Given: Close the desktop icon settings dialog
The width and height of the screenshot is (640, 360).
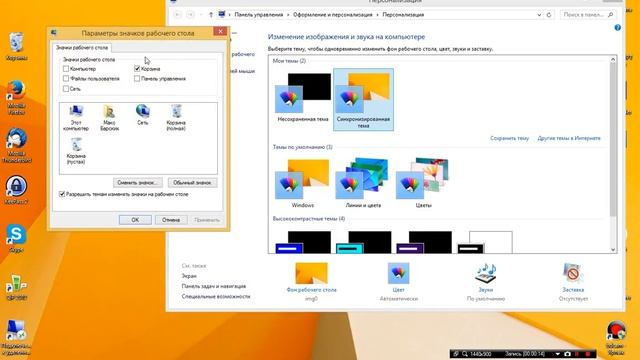Looking at the screenshot, I should click(220, 31).
